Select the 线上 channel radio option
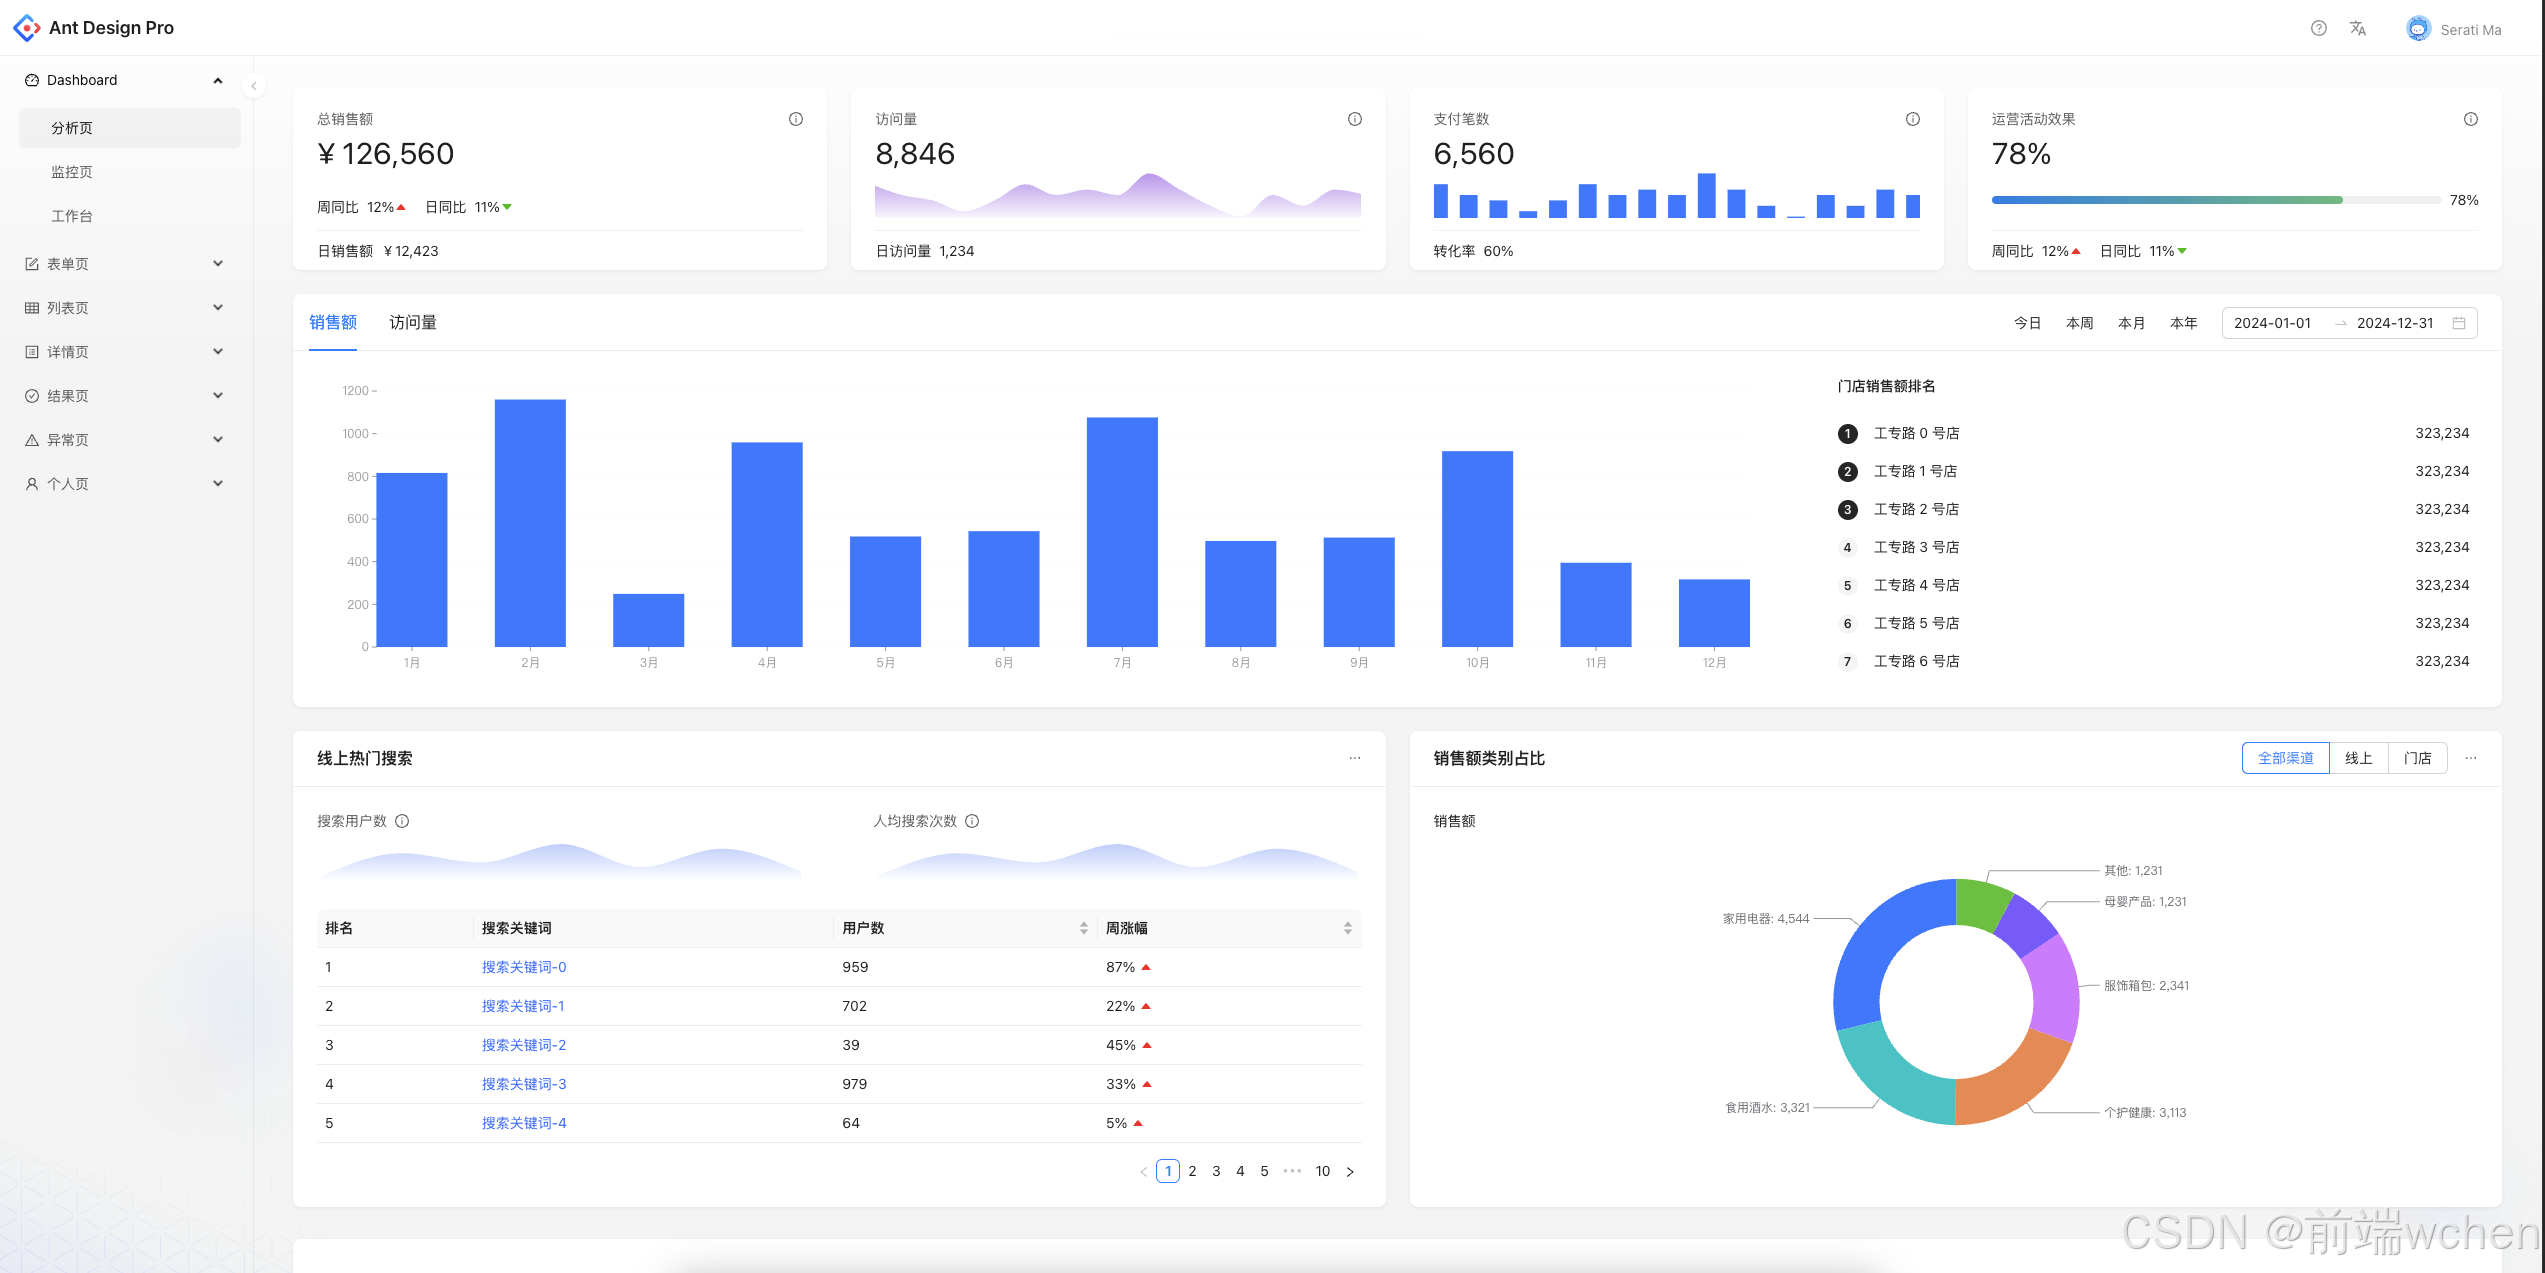 pos(2358,758)
